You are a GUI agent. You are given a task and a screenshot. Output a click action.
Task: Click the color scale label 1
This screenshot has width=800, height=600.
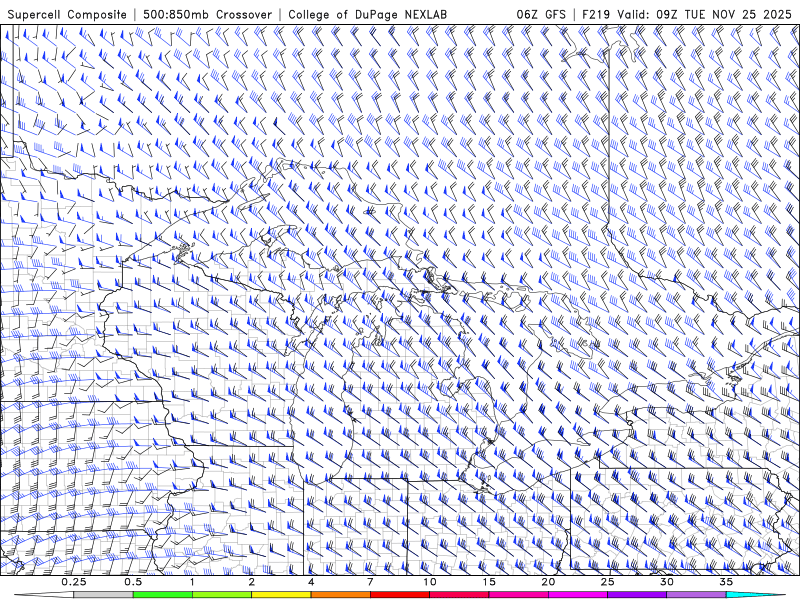tap(192, 582)
